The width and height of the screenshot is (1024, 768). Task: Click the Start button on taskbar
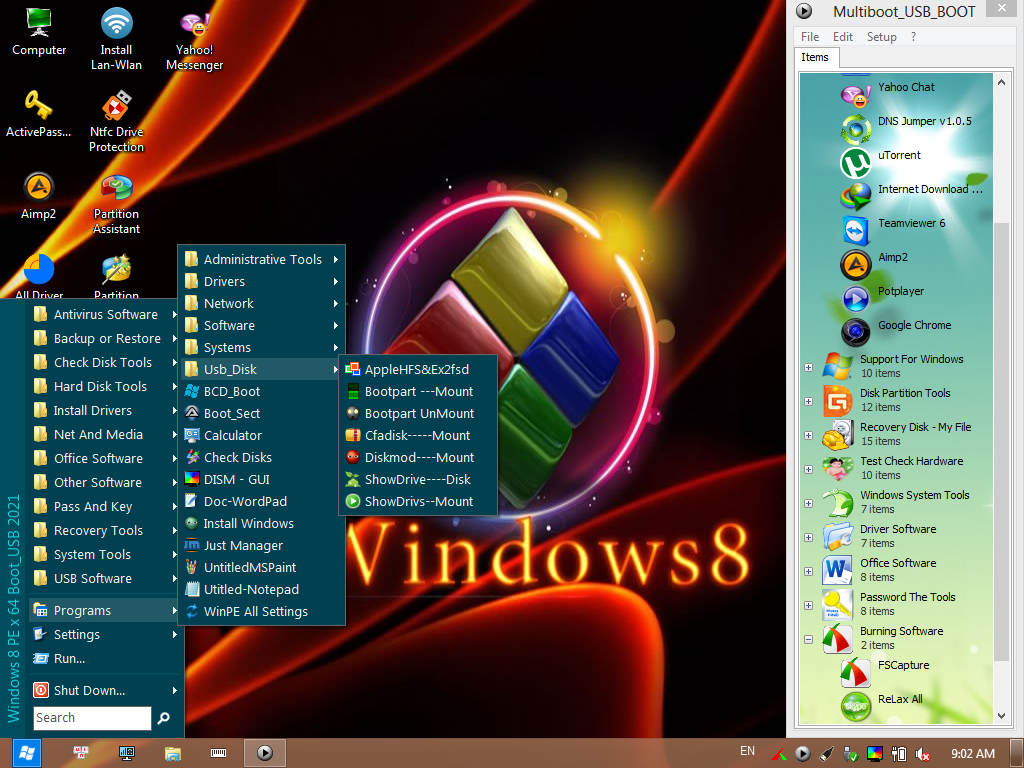click(26, 753)
